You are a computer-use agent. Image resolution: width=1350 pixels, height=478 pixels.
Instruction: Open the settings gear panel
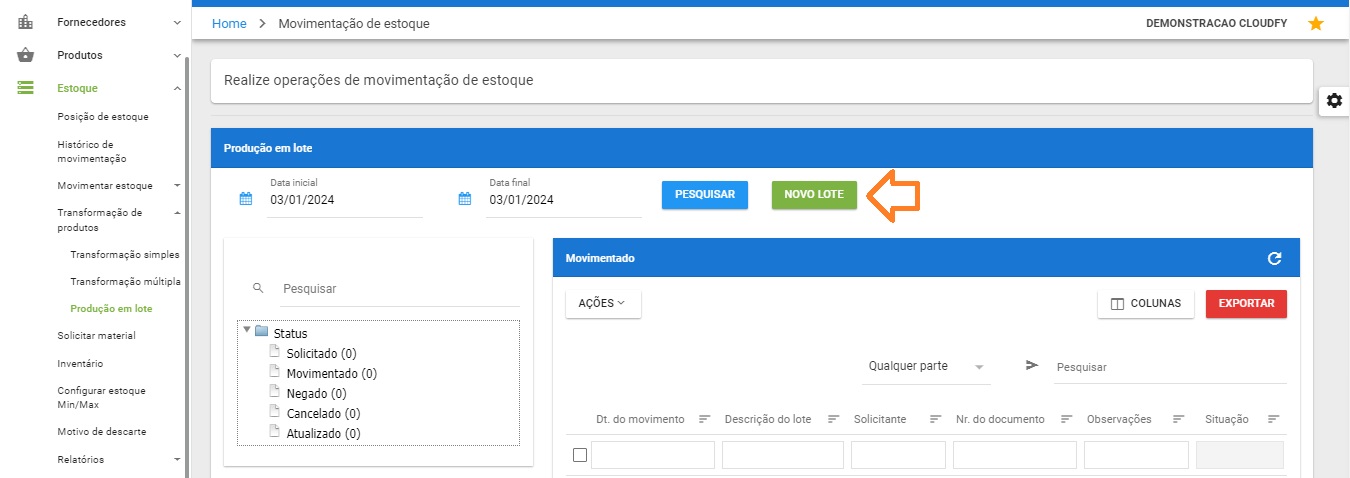coord(1334,101)
